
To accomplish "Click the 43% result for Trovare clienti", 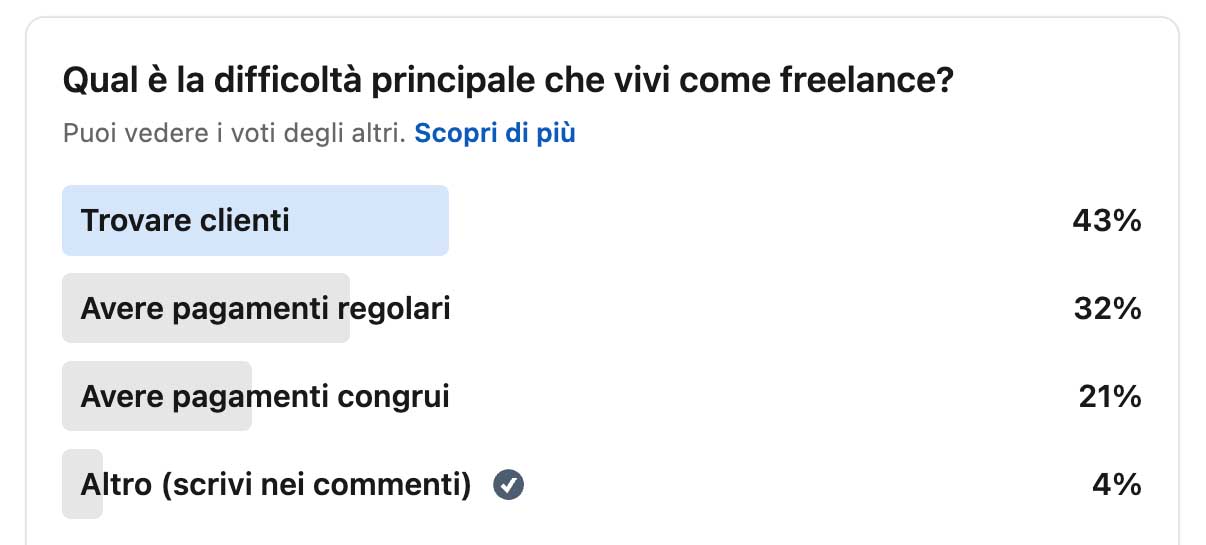I will point(1106,221).
